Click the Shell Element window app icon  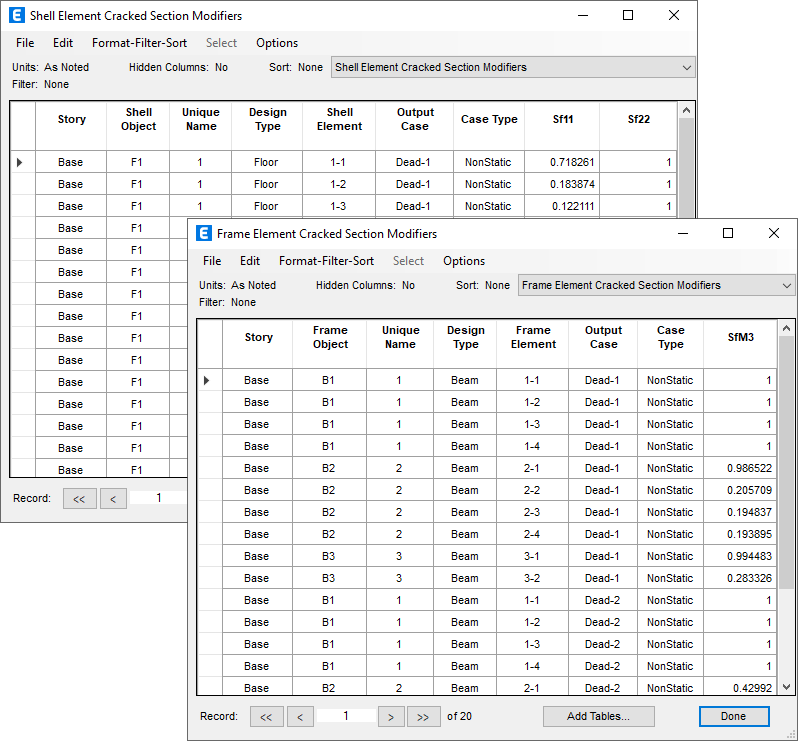tap(17, 16)
